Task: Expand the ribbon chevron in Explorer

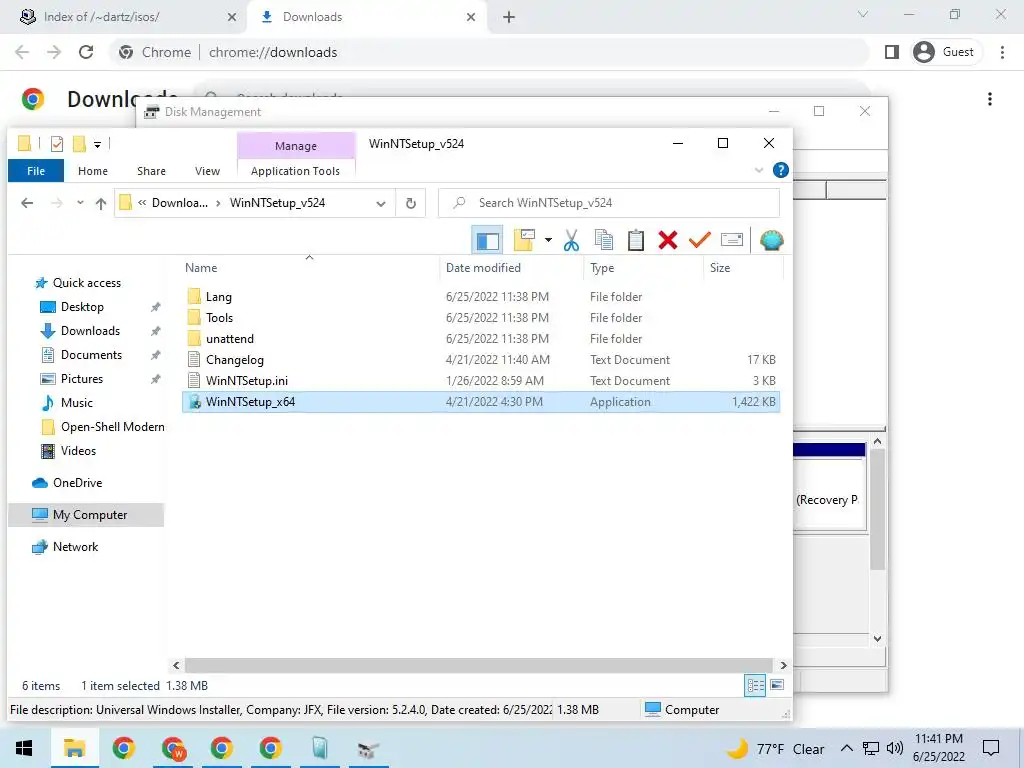Action: [x=759, y=170]
